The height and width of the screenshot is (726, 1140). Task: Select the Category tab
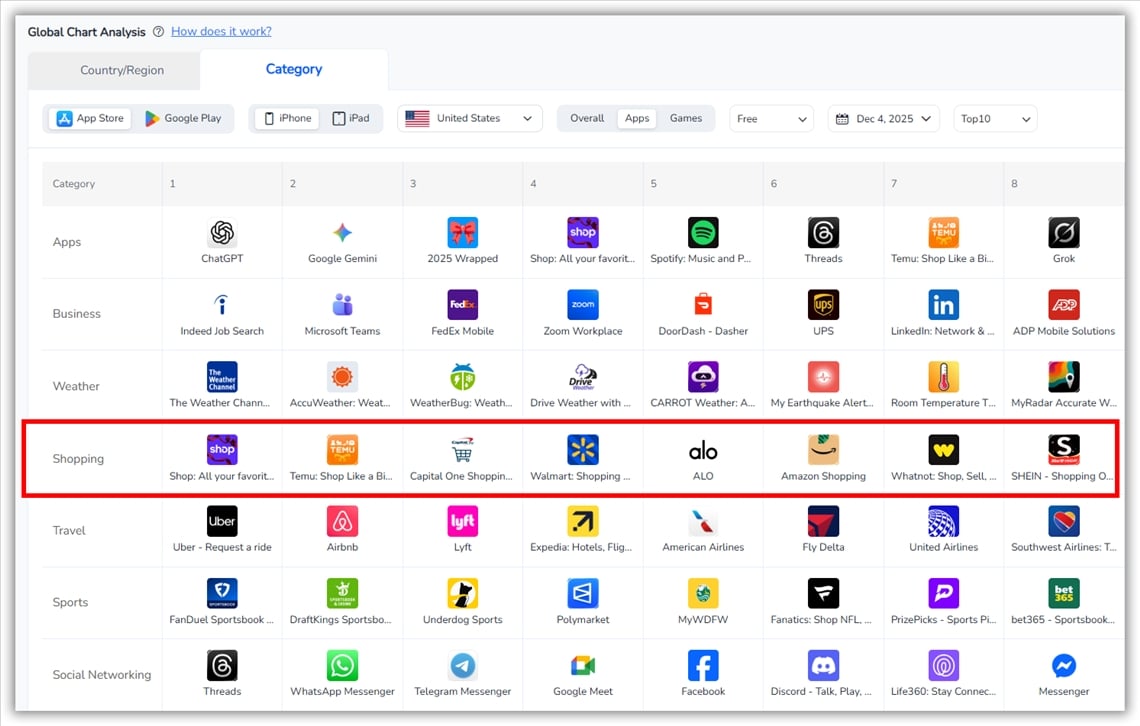[x=294, y=69]
